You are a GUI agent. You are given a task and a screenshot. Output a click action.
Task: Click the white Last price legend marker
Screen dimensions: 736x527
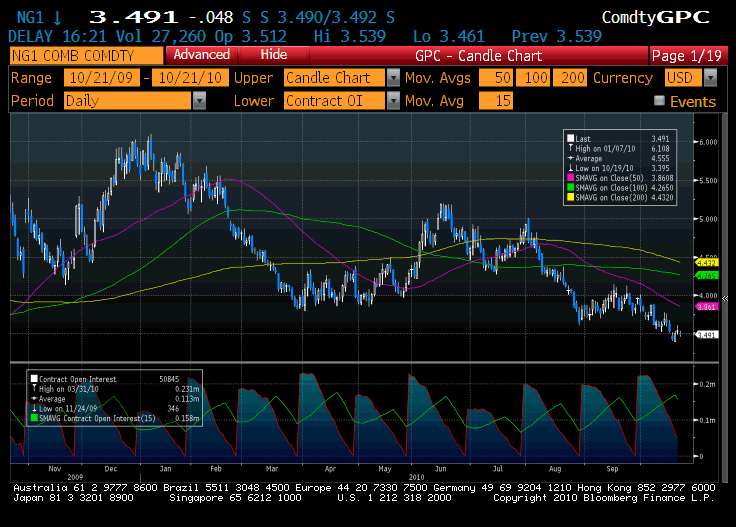click(x=570, y=139)
